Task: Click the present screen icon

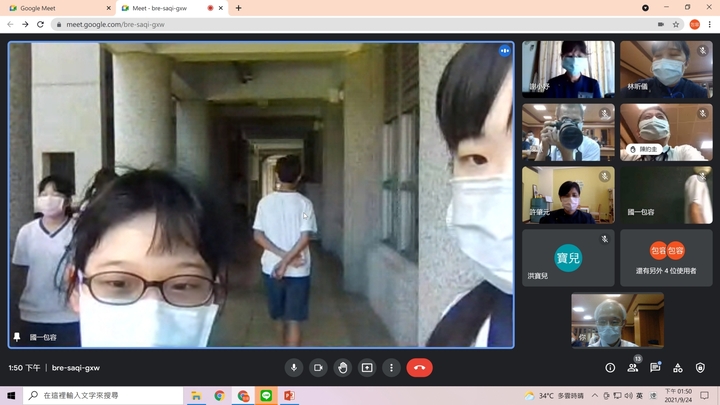Action: [367, 367]
